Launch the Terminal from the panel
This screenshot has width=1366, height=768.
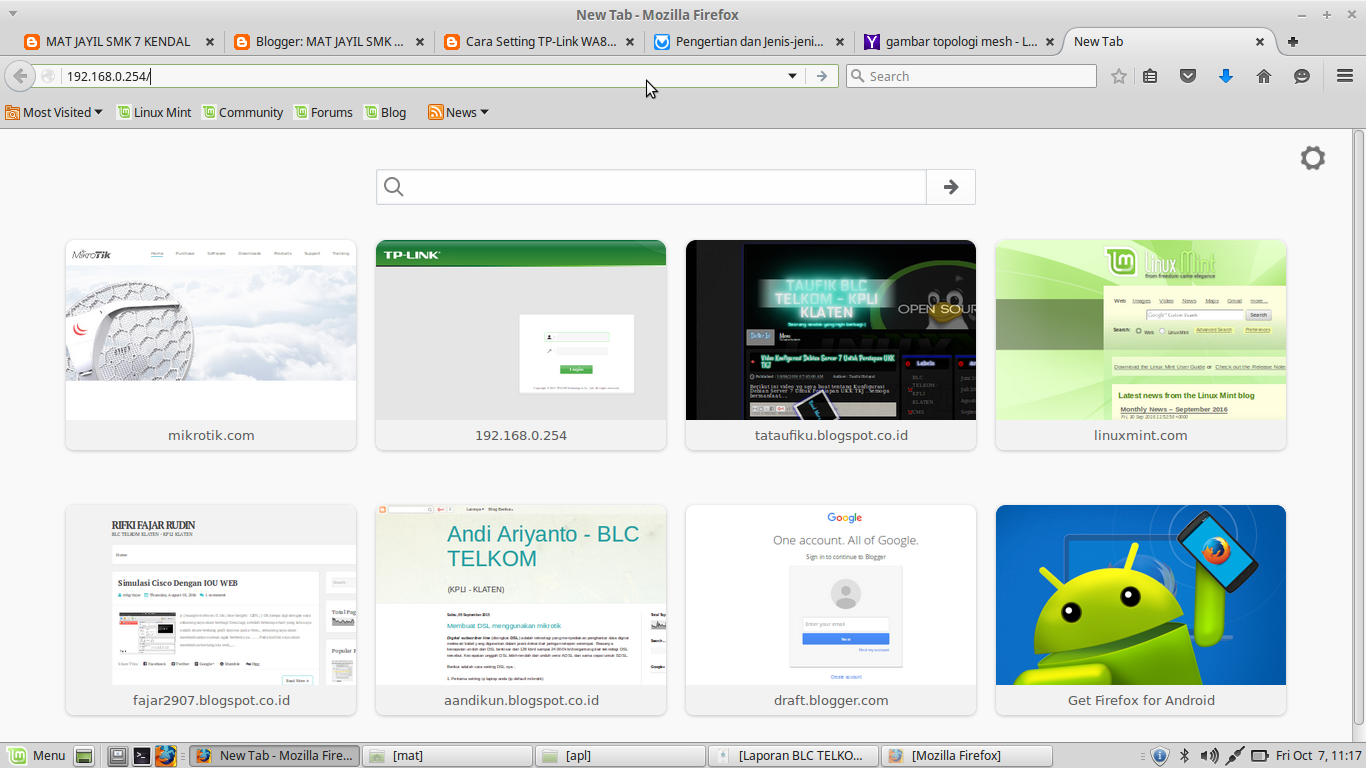142,756
